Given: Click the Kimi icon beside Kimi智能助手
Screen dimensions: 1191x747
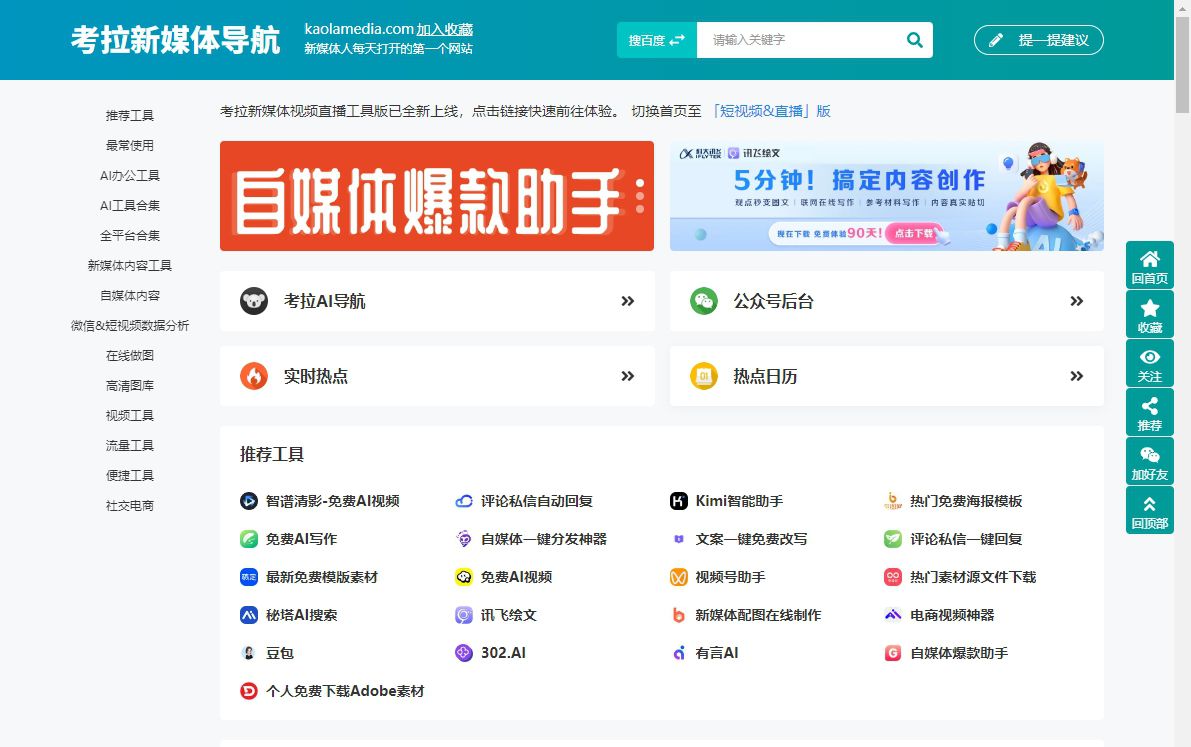Looking at the screenshot, I should [678, 501].
